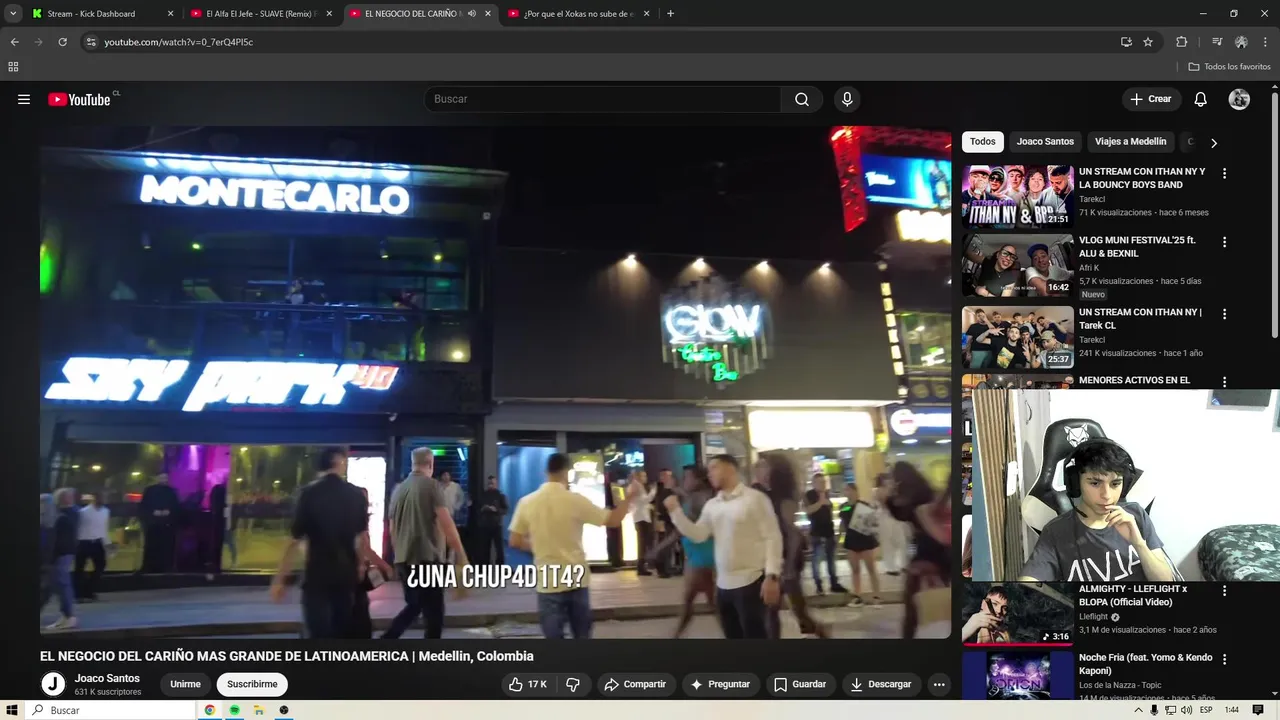This screenshot has height=720, width=1280.
Task: Open the Tarekcl channel under the 21:51 video
Action: [1092, 199]
